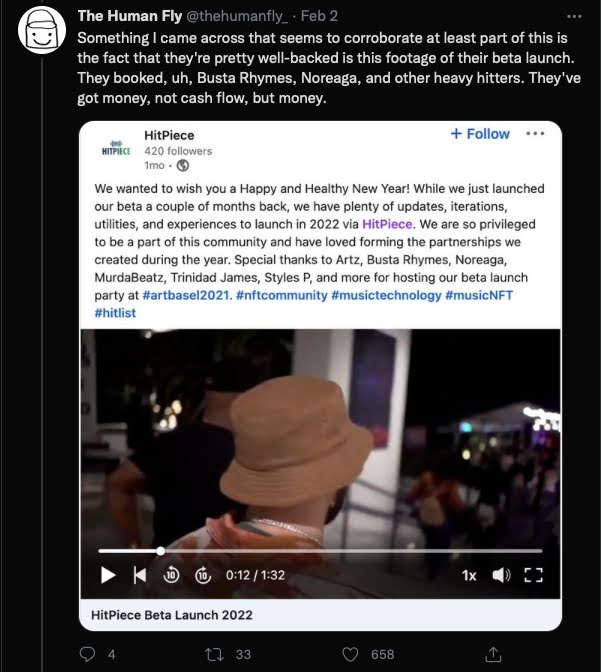Retweet this post
601x672 pixels.
click(x=214, y=654)
